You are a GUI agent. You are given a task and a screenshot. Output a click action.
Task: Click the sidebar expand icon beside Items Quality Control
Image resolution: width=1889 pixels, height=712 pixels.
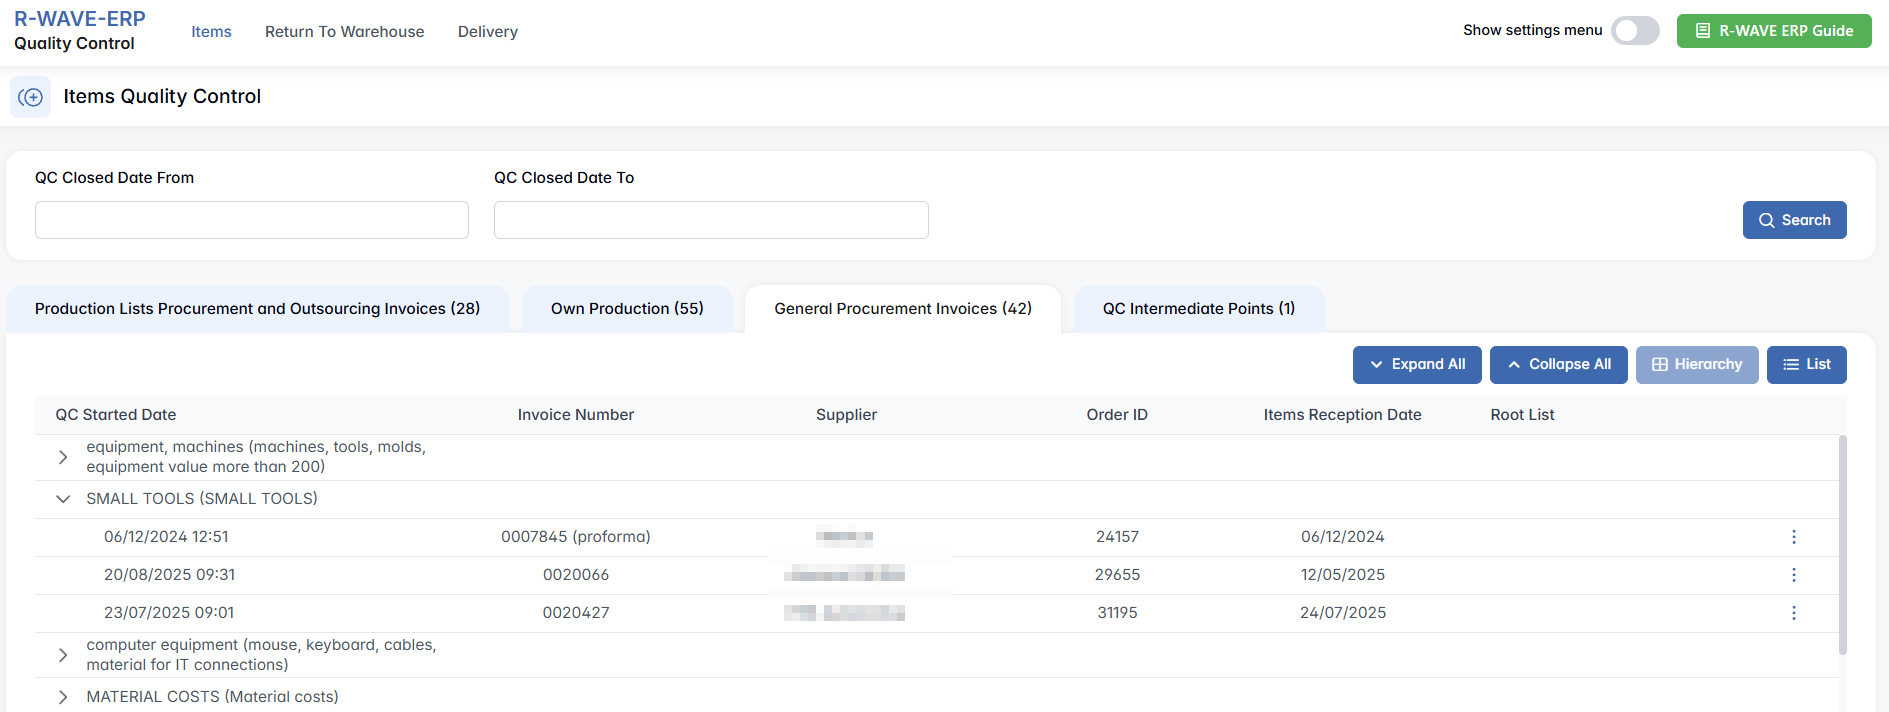coord(30,97)
